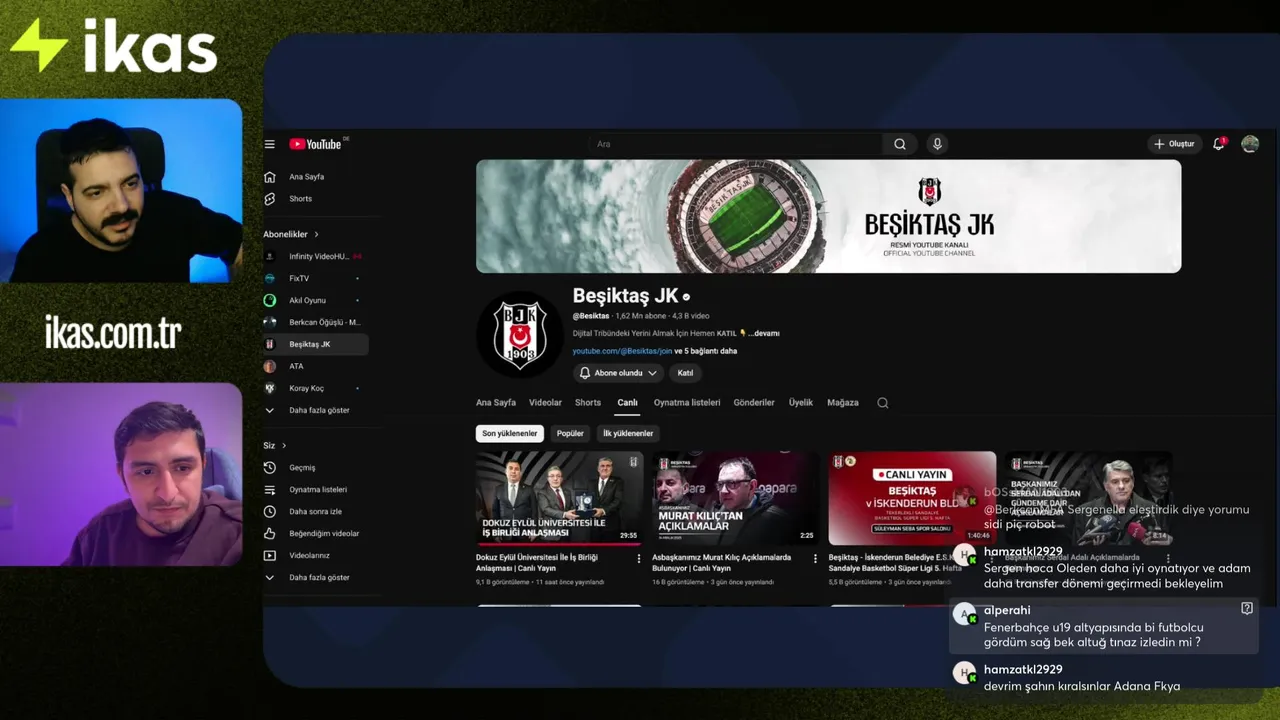The image size is (1280, 720).
Task: Open the YouTube hamburger guide menu
Action: point(269,144)
